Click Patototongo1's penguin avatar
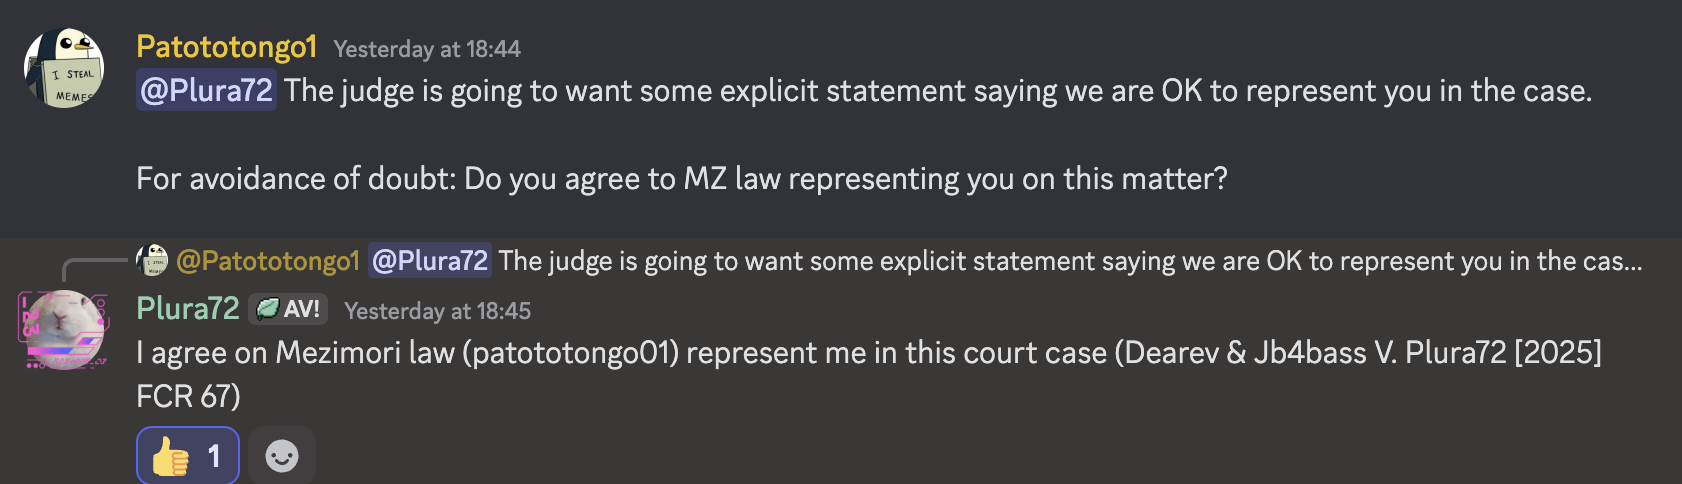 (x=64, y=68)
